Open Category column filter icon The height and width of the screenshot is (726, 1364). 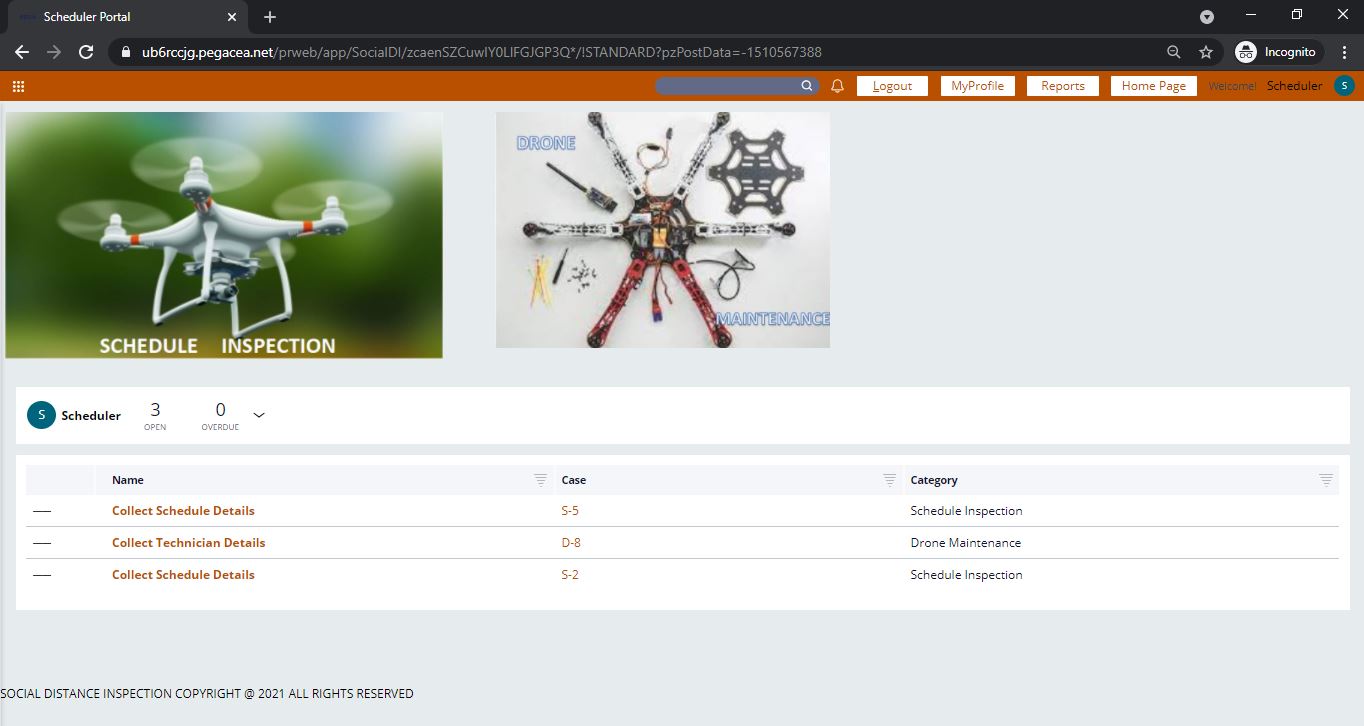[1326, 480]
